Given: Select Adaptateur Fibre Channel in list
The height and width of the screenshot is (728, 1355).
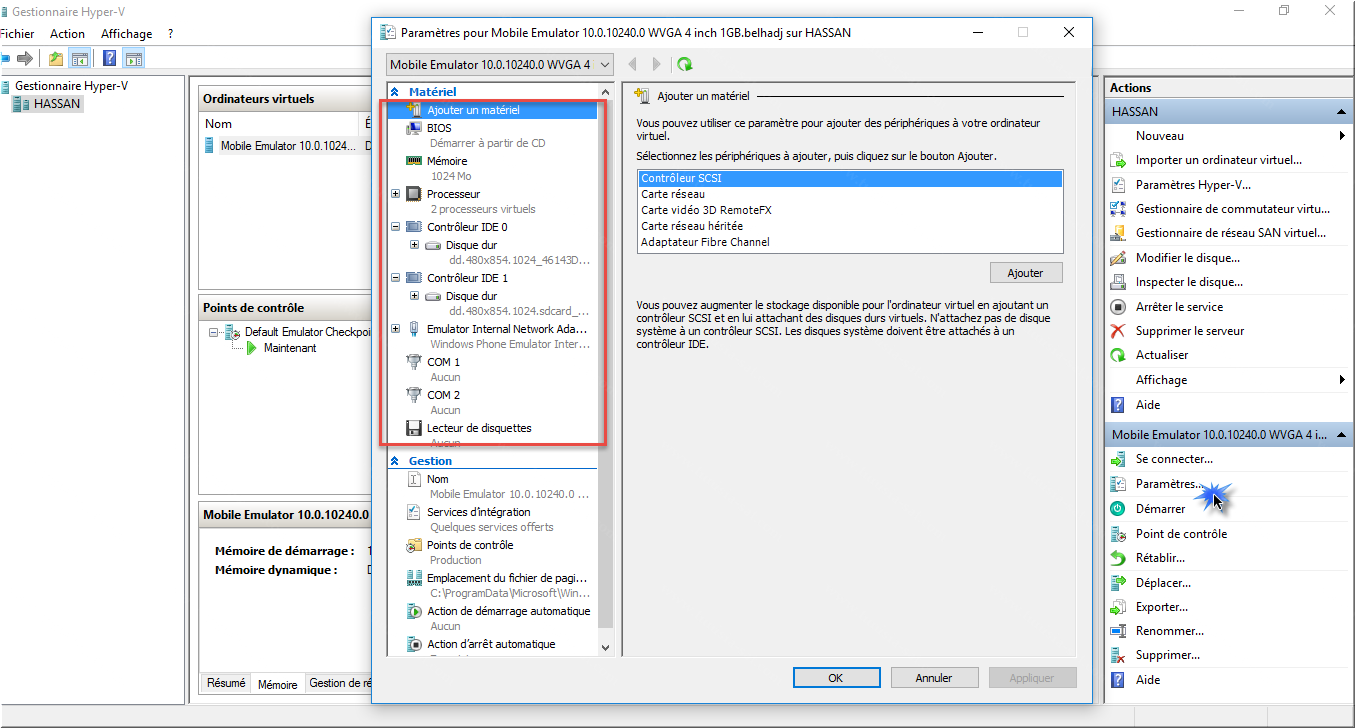Looking at the screenshot, I should click(850, 242).
